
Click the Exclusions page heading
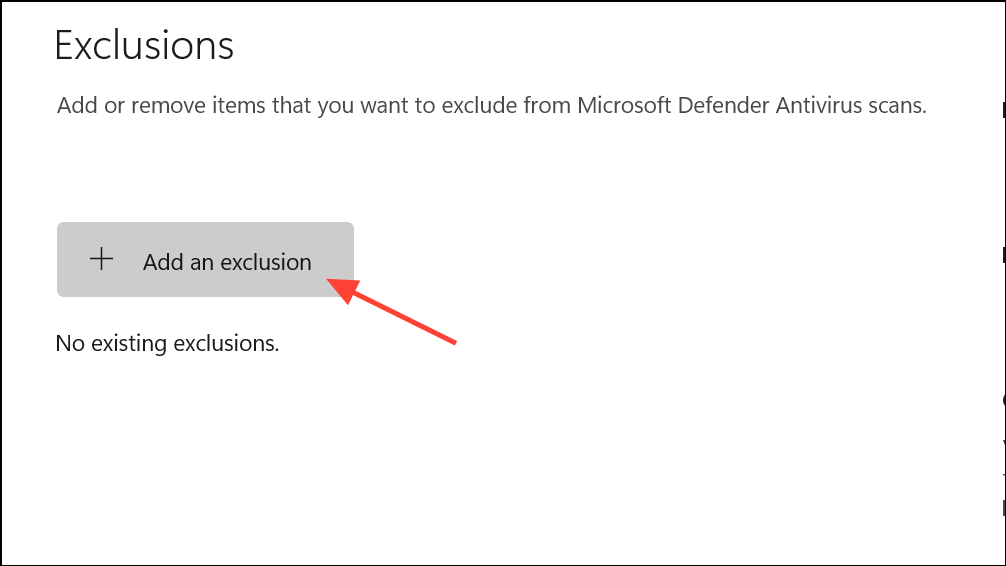[144, 45]
